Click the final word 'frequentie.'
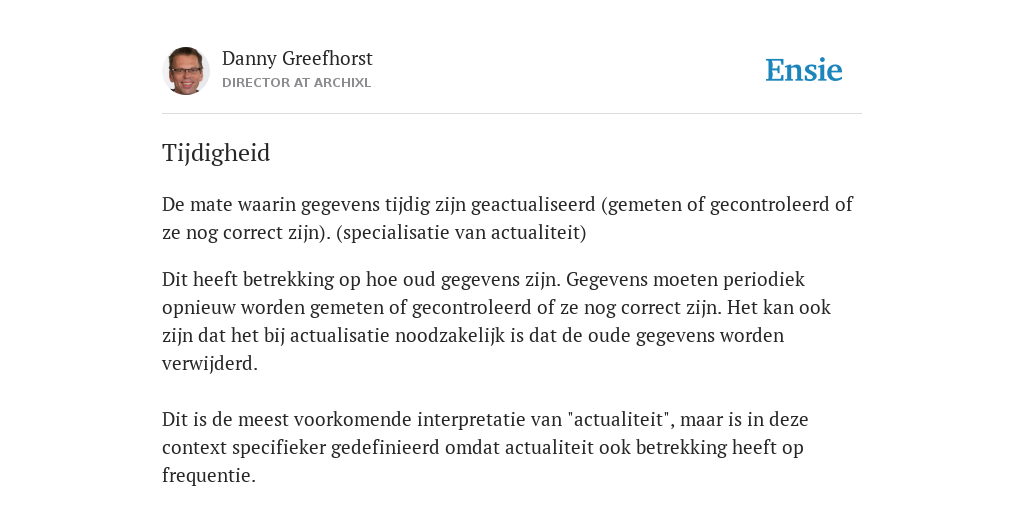 tap(209, 475)
